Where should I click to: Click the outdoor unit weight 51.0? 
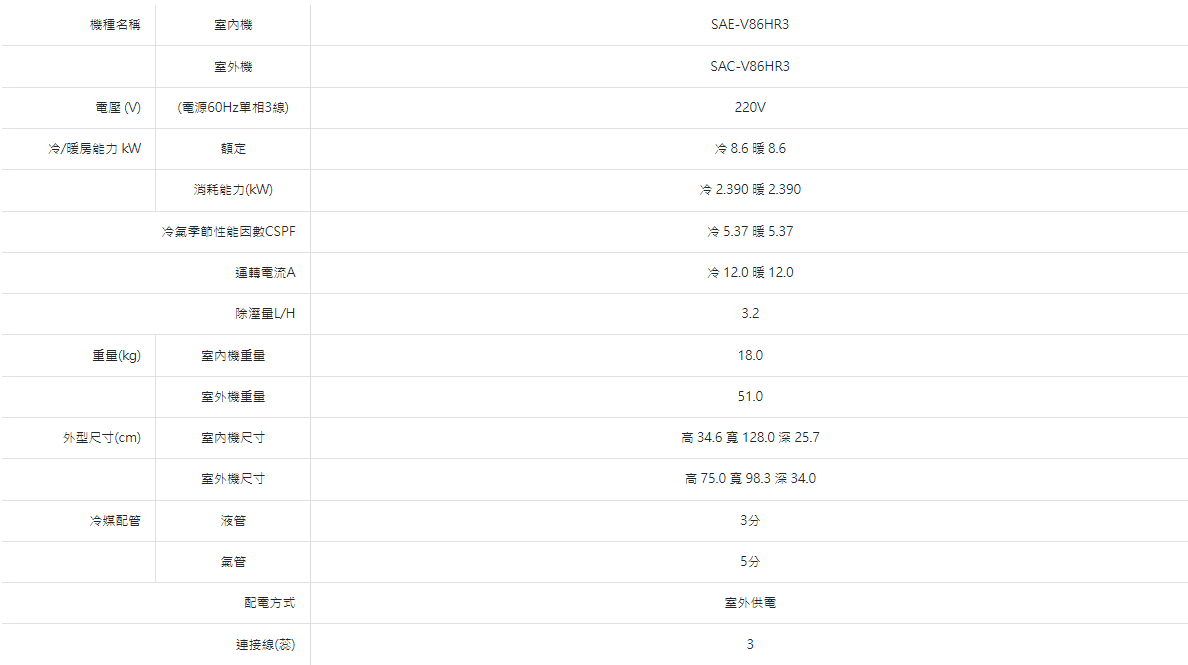(749, 396)
